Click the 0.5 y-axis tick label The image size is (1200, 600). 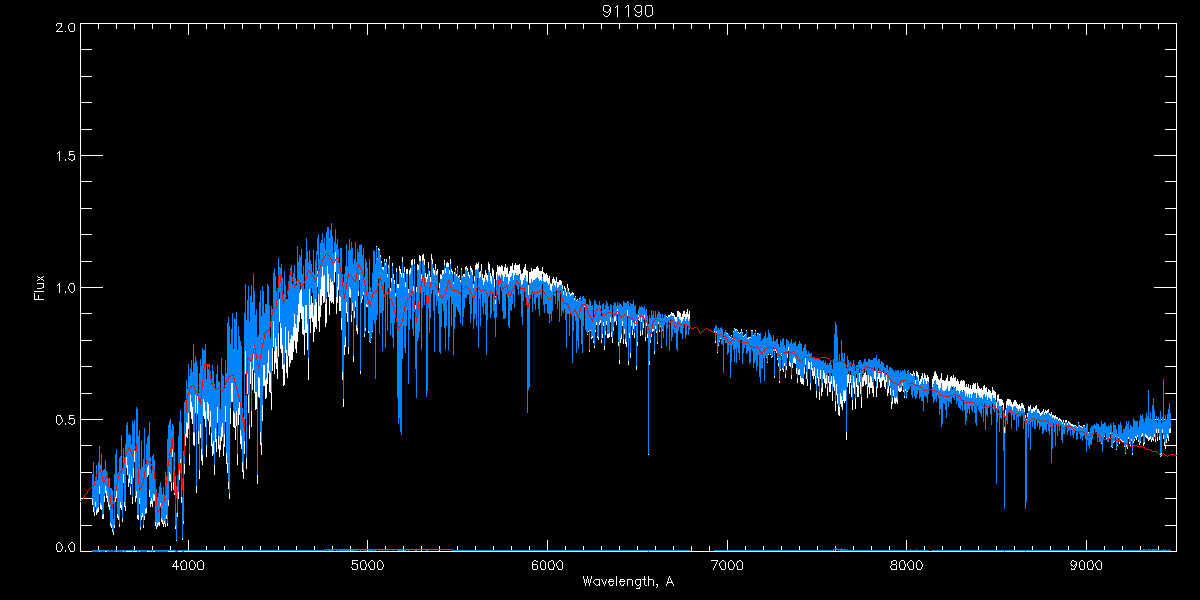click(x=65, y=419)
